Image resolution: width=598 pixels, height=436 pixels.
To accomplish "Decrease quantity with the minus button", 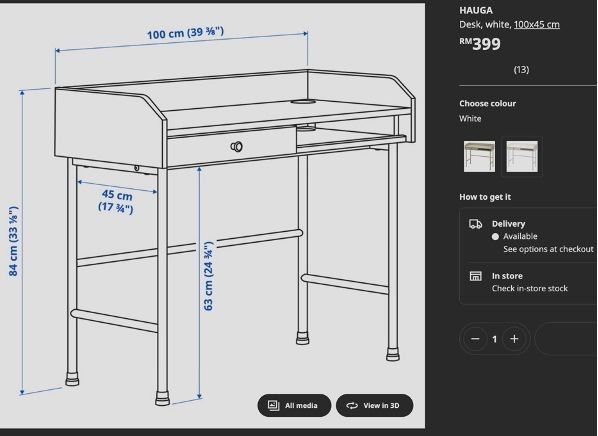I will coord(475,339).
